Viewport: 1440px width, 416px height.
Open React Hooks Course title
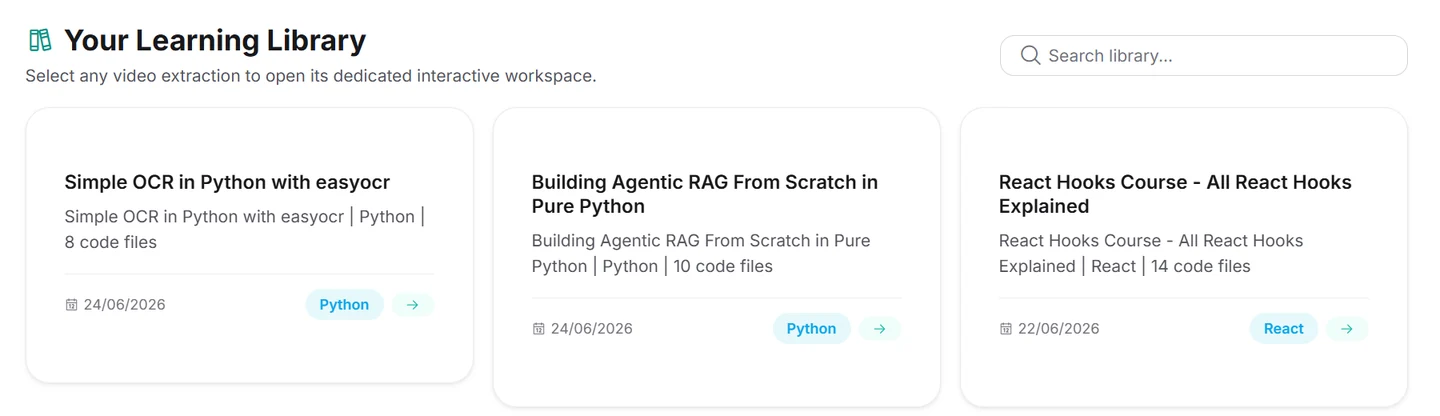[x=1175, y=194]
